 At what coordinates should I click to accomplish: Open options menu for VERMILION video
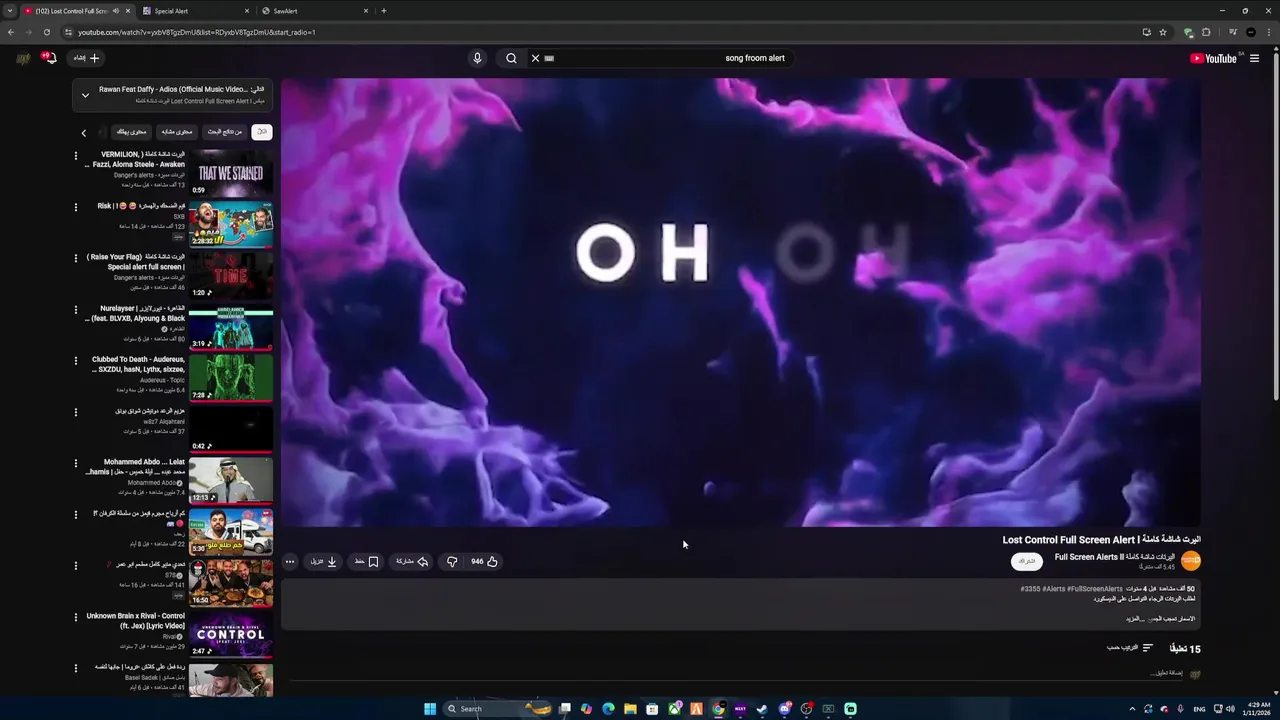point(75,155)
